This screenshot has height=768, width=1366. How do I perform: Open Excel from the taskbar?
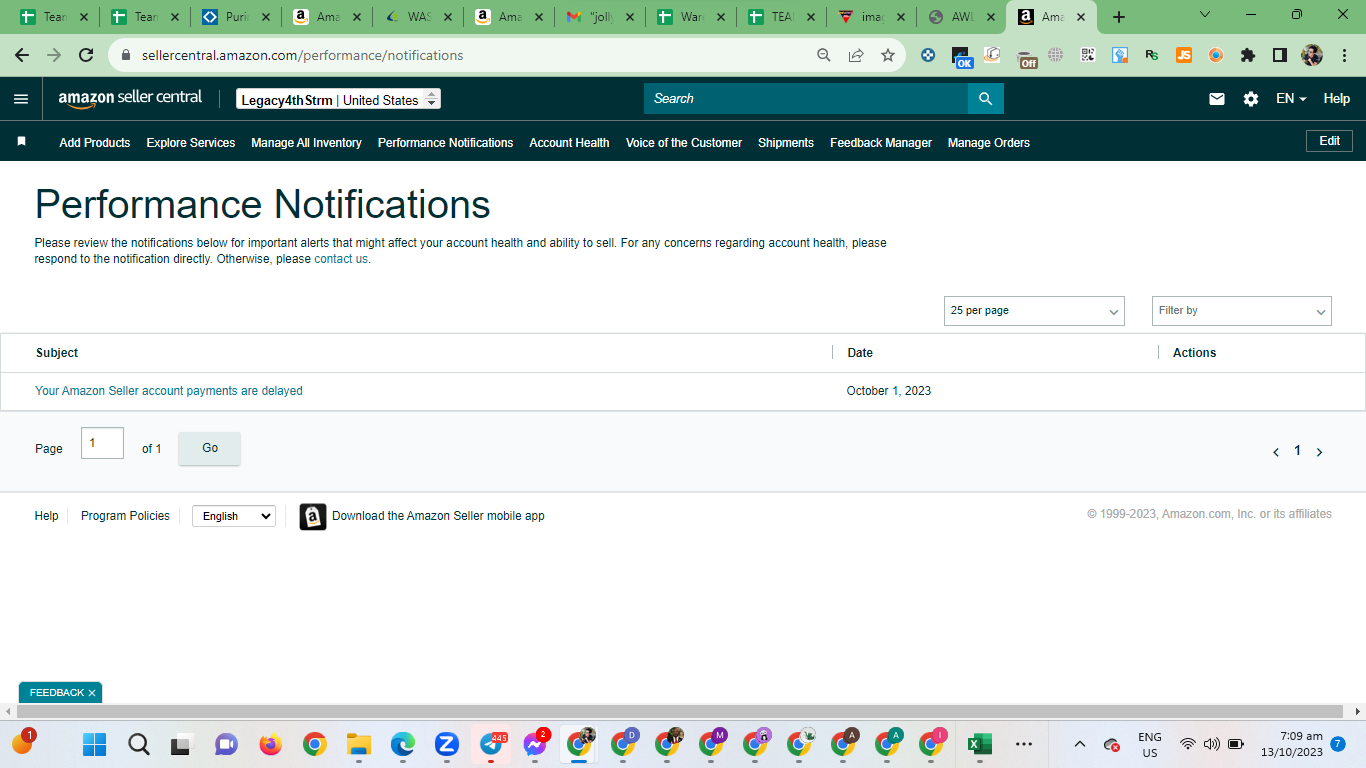[979, 744]
